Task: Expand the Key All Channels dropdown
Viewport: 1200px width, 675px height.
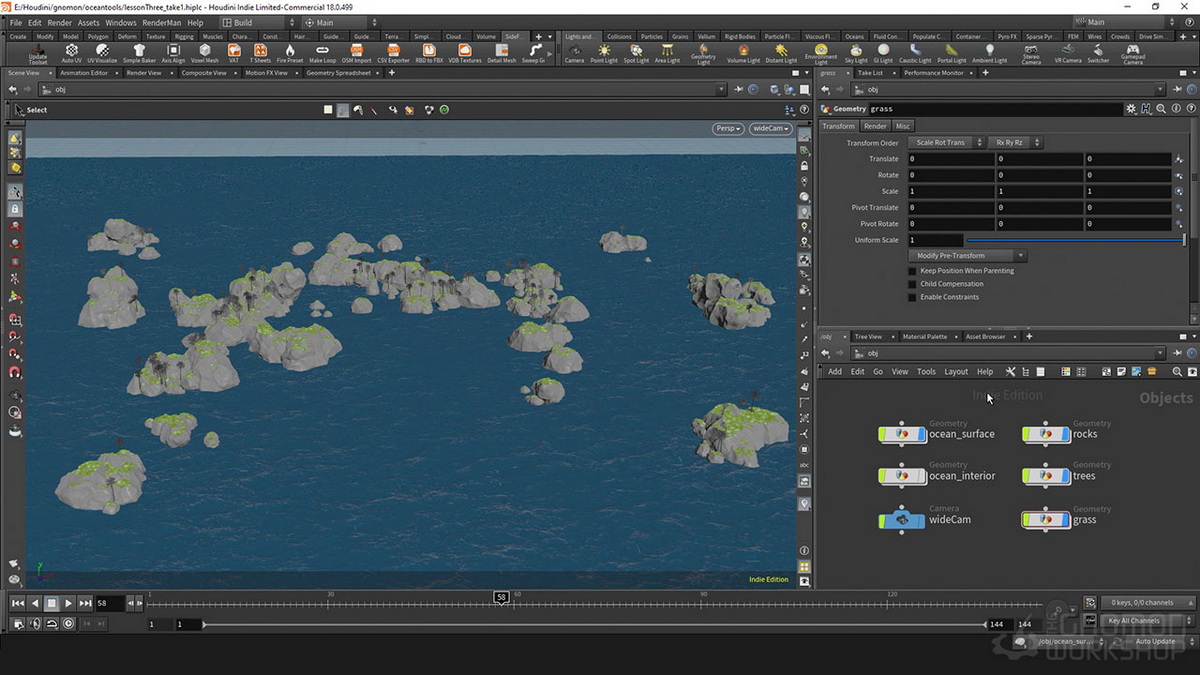Action: [x=1149, y=621]
